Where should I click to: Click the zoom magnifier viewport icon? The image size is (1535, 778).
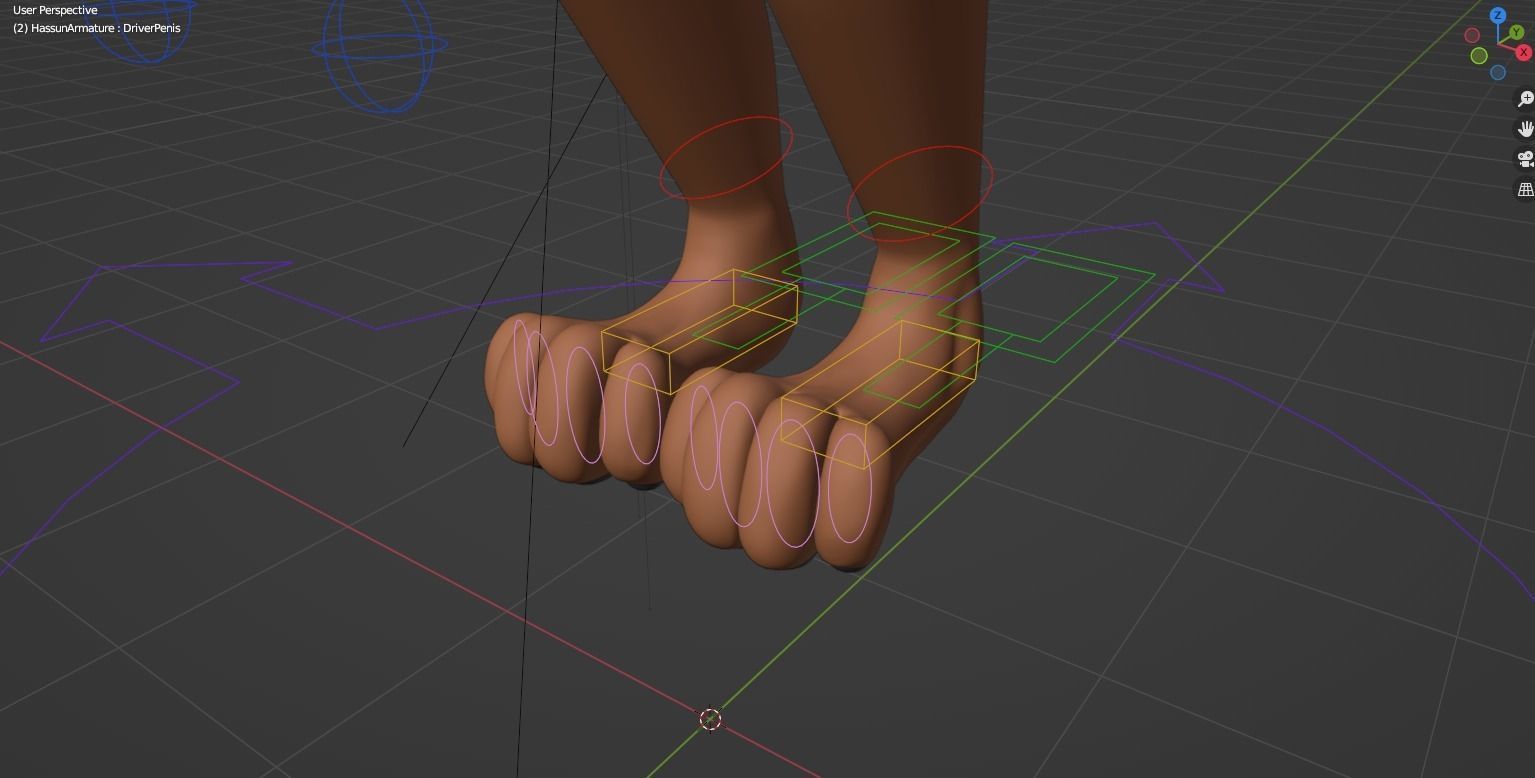(x=1525, y=99)
